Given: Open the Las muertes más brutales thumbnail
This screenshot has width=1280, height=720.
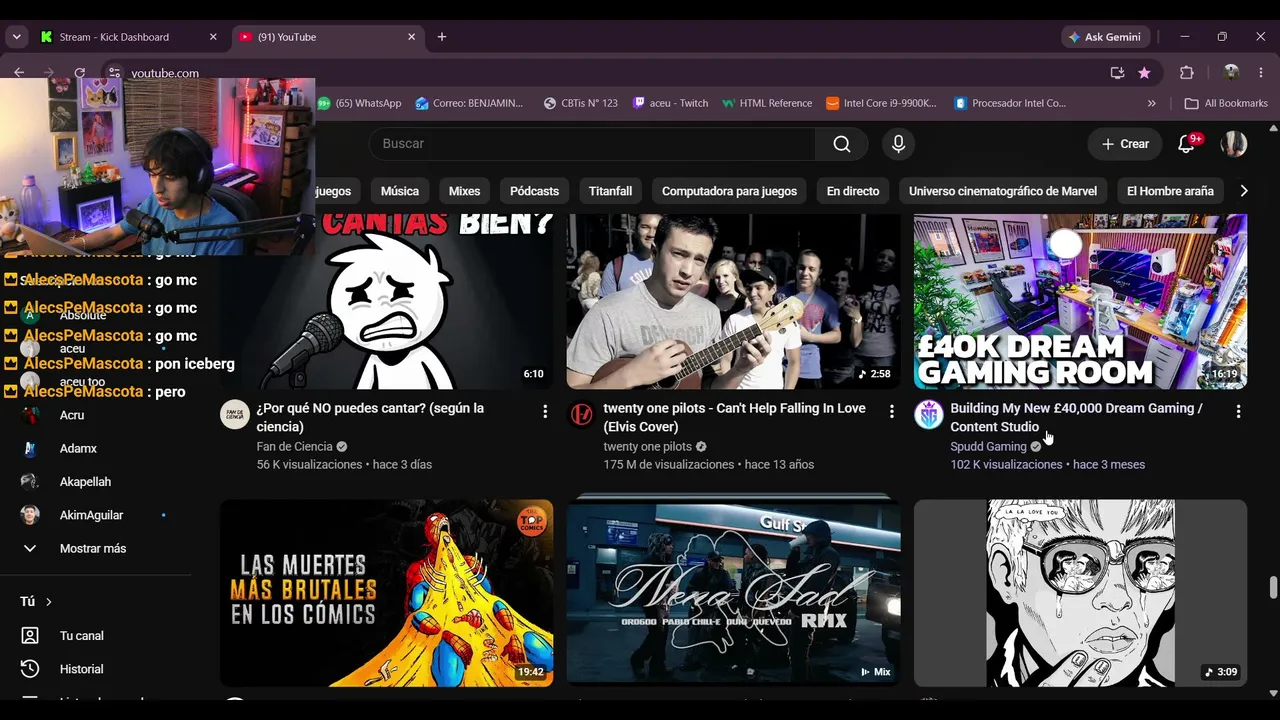Looking at the screenshot, I should (x=386, y=593).
